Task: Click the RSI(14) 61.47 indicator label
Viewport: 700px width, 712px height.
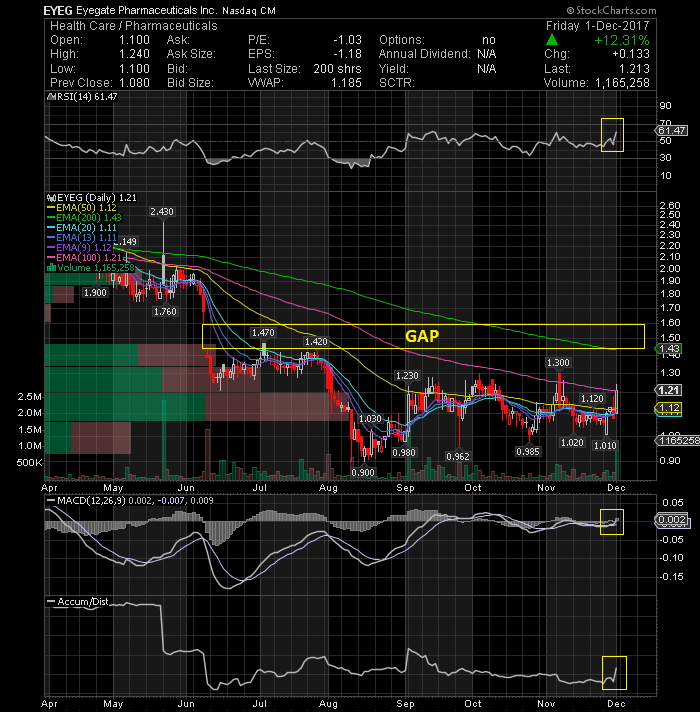Action: pyautogui.click(x=83, y=97)
